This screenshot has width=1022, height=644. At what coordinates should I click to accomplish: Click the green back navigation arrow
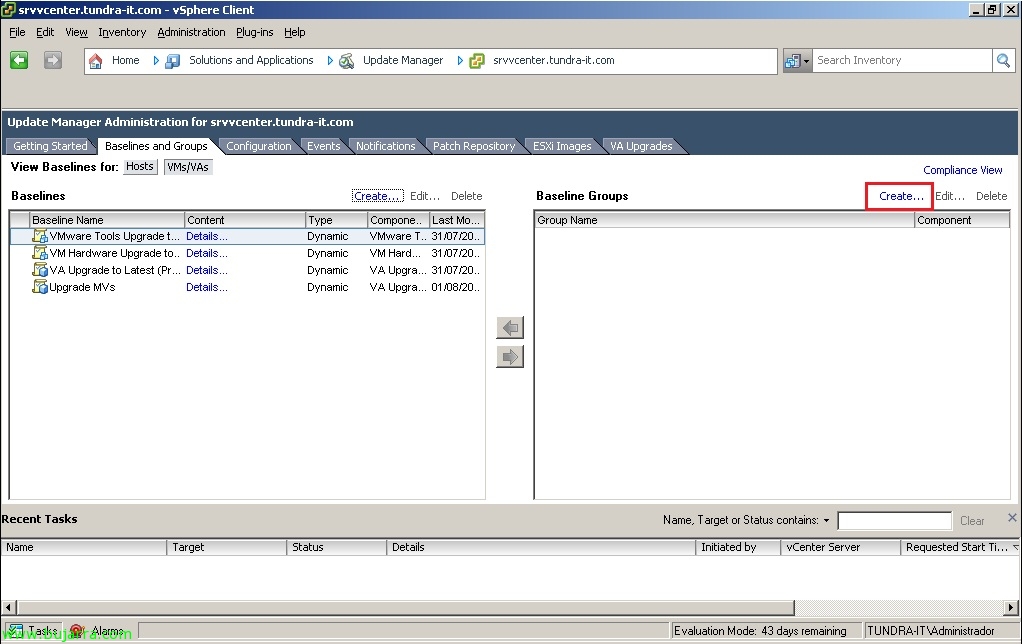19,61
